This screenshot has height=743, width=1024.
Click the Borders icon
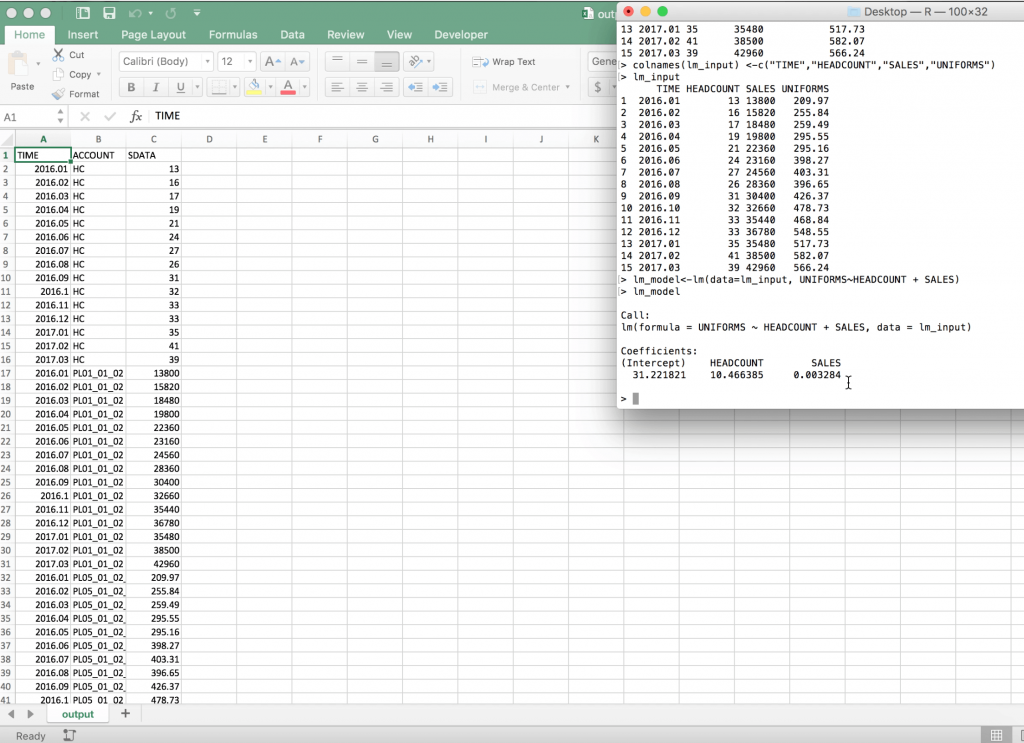tap(219, 87)
